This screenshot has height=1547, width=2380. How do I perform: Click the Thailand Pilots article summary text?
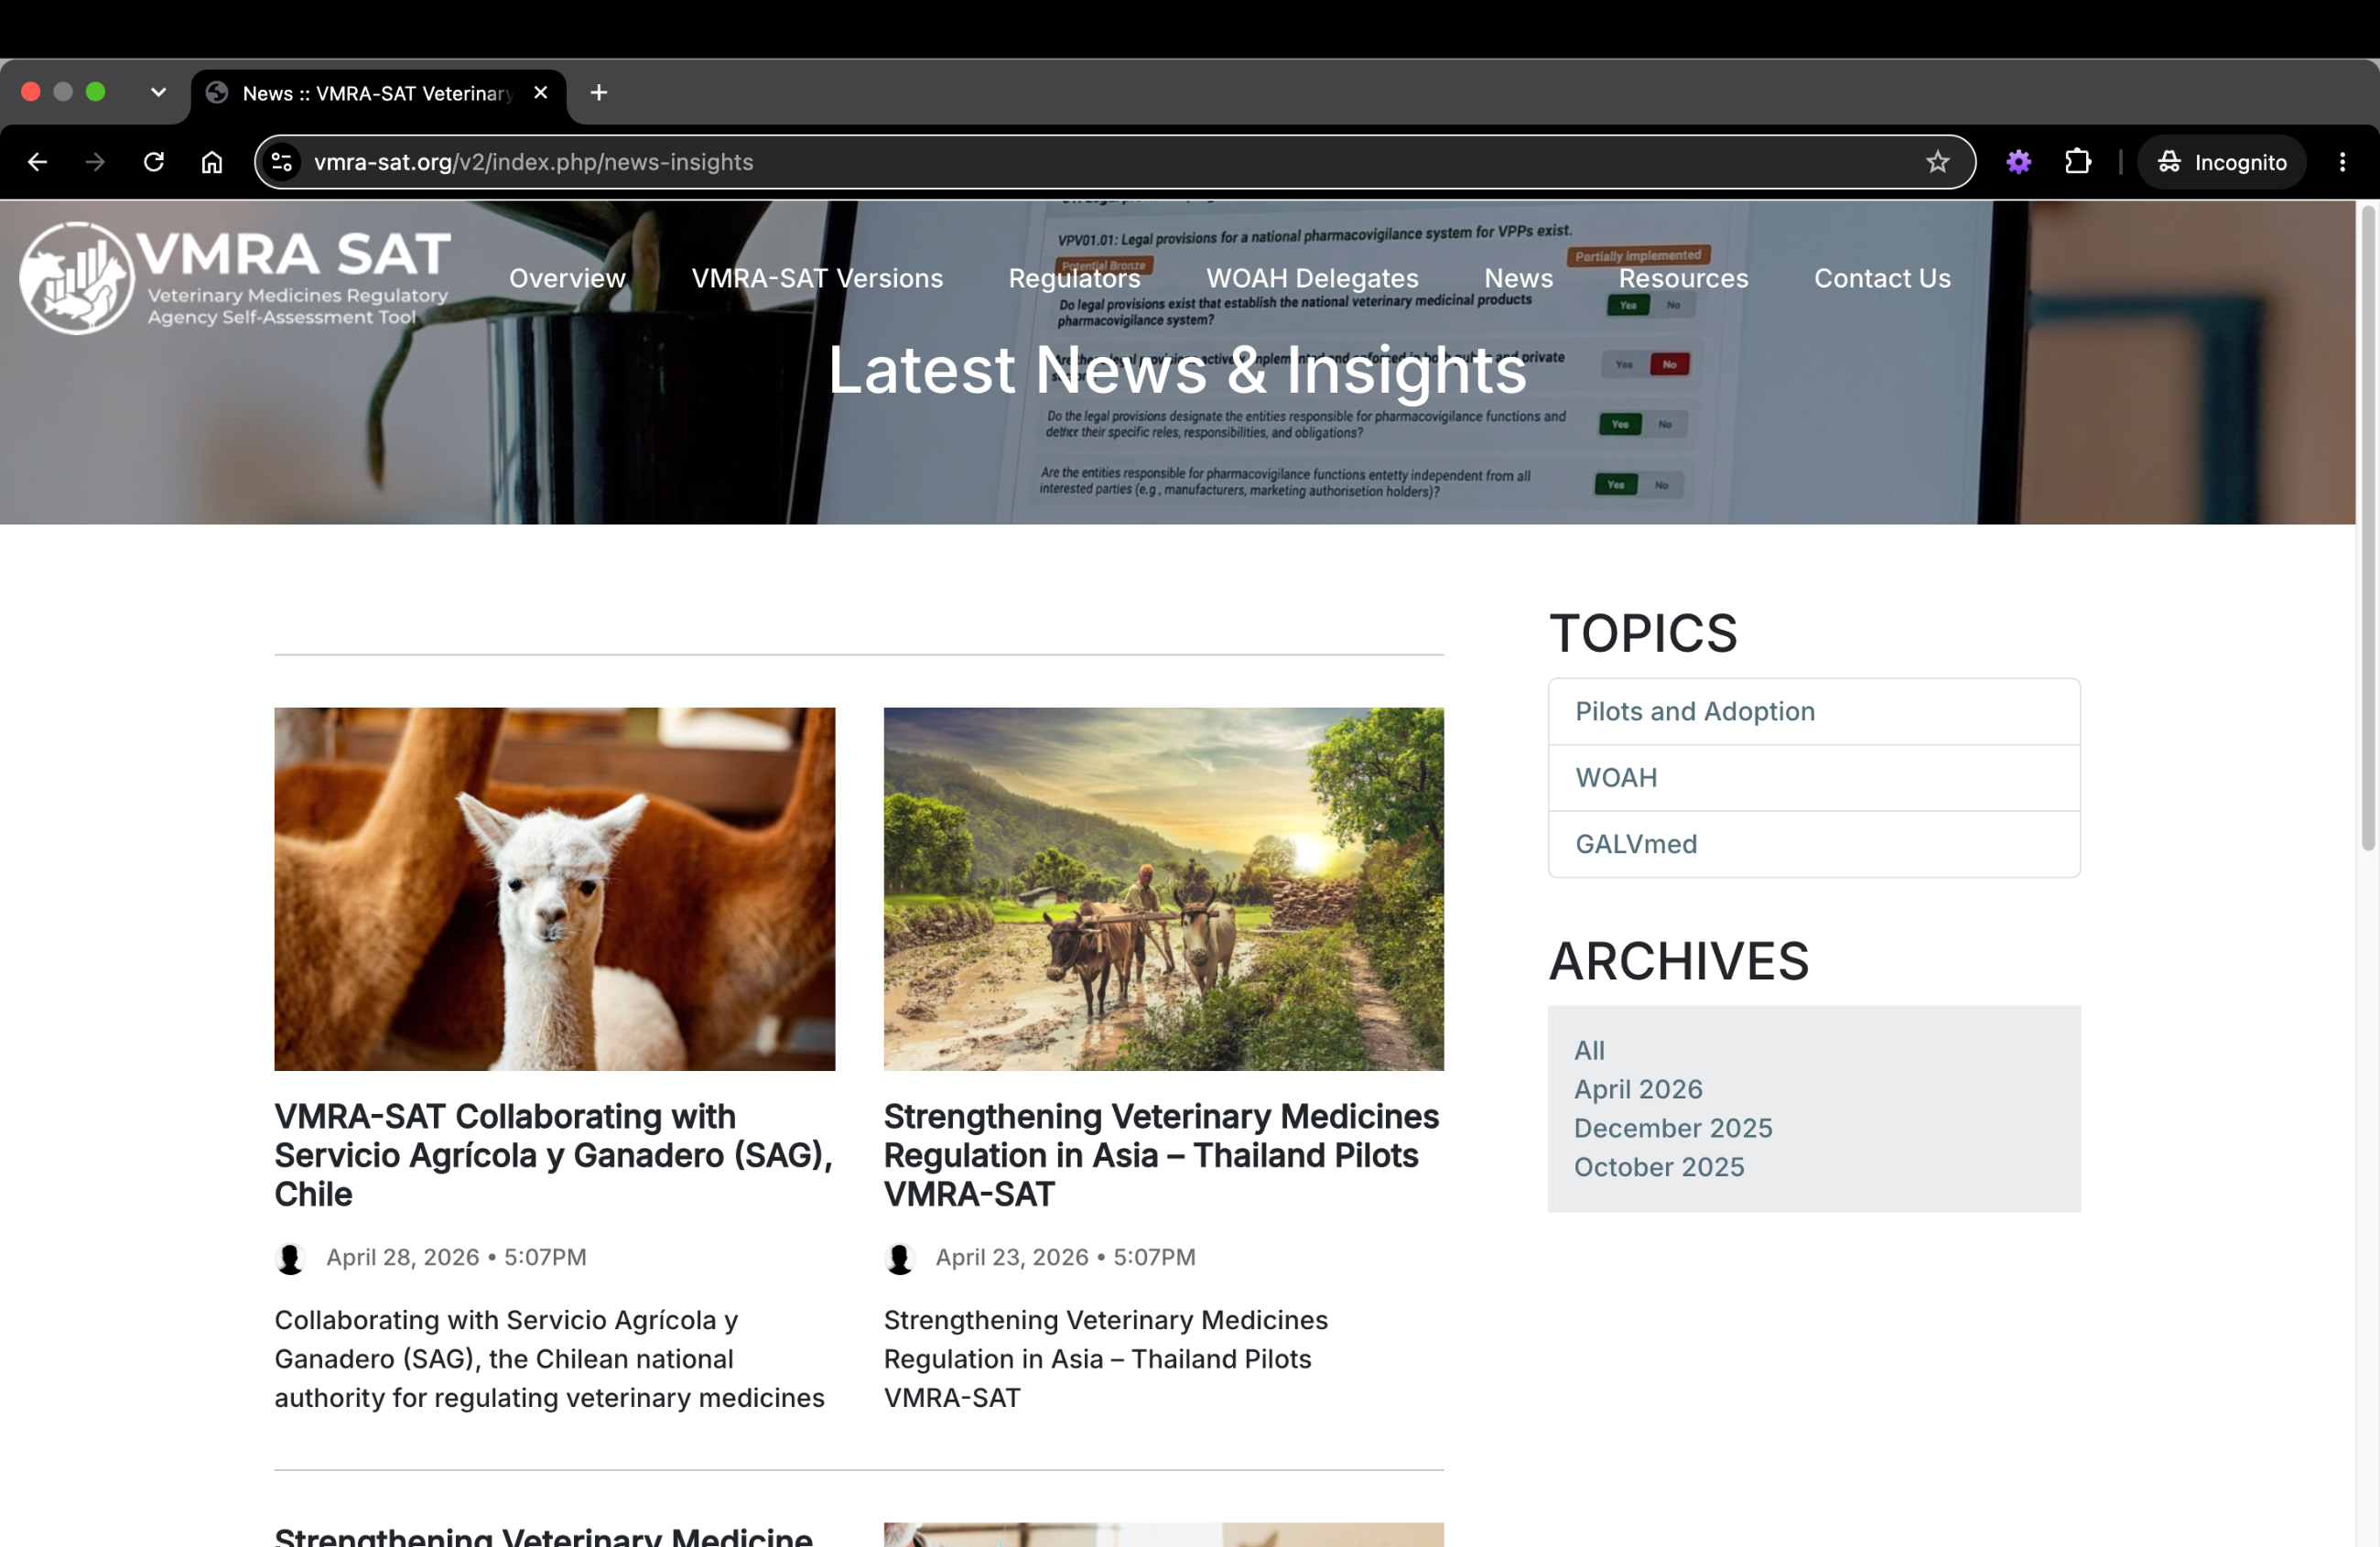(1105, 1359)
